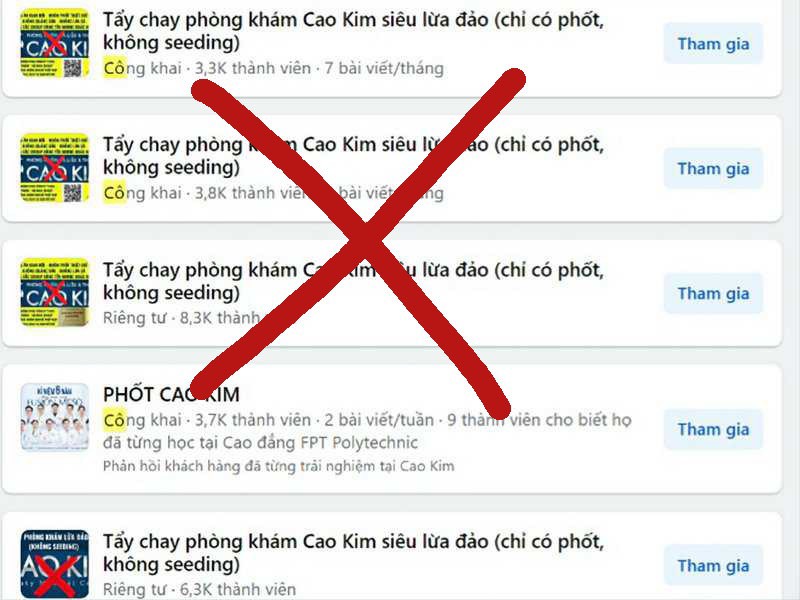Viewport: 800px width, 600px height.
Task: Open thumbnail of the private 8,3K group
Action: pyautogui.click(x=55, y=293)
